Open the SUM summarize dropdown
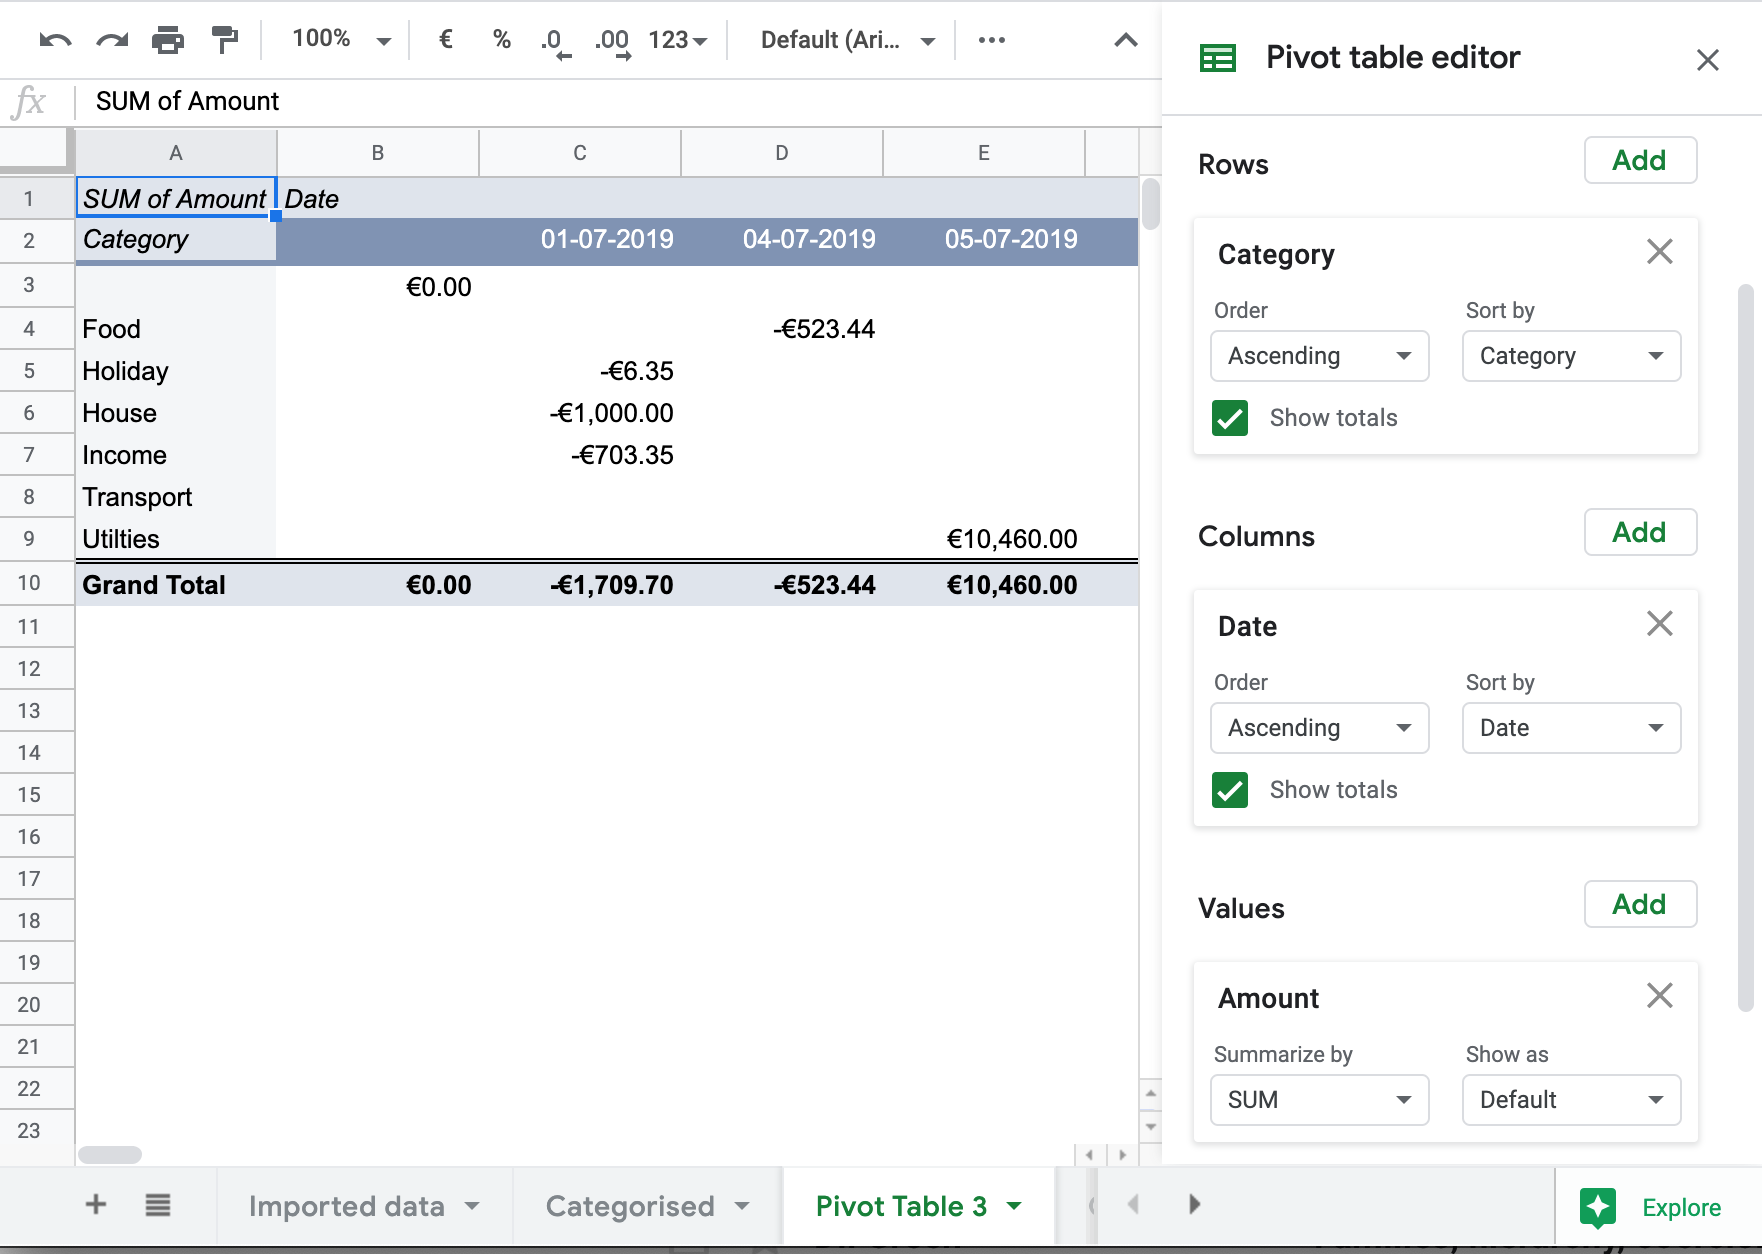The width and height of the screenshot is (1762, 1254). [x=1319, y=1100]
